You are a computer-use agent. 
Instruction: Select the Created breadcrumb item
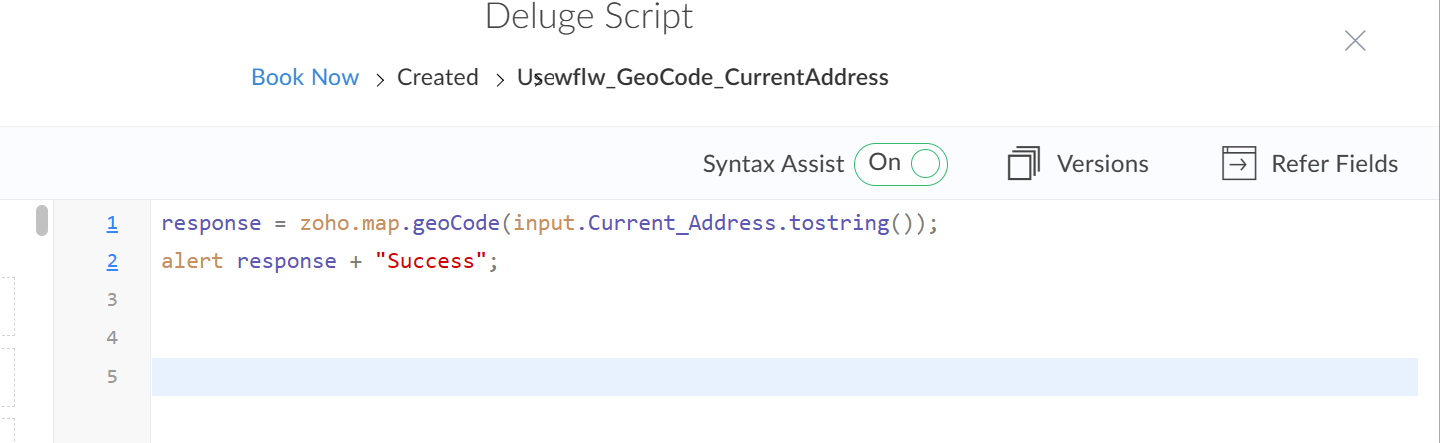(438, 77)
